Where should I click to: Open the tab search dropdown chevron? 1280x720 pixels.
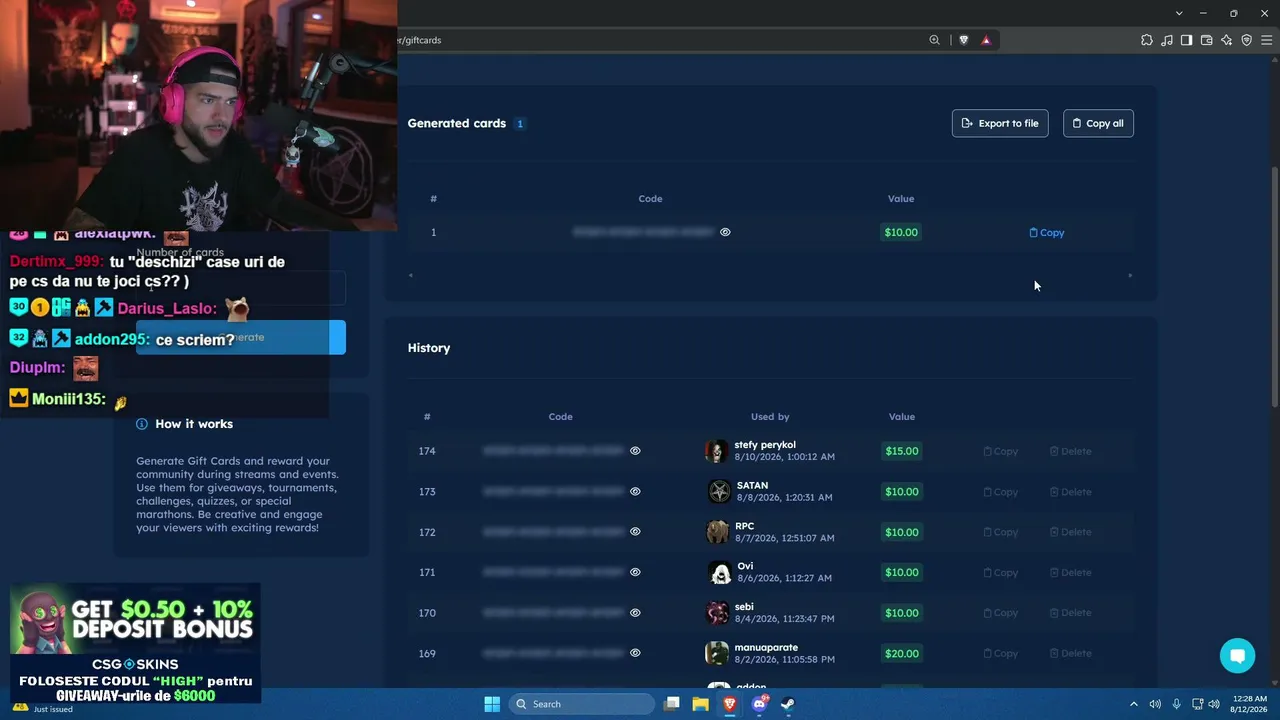click(1179, 13)
